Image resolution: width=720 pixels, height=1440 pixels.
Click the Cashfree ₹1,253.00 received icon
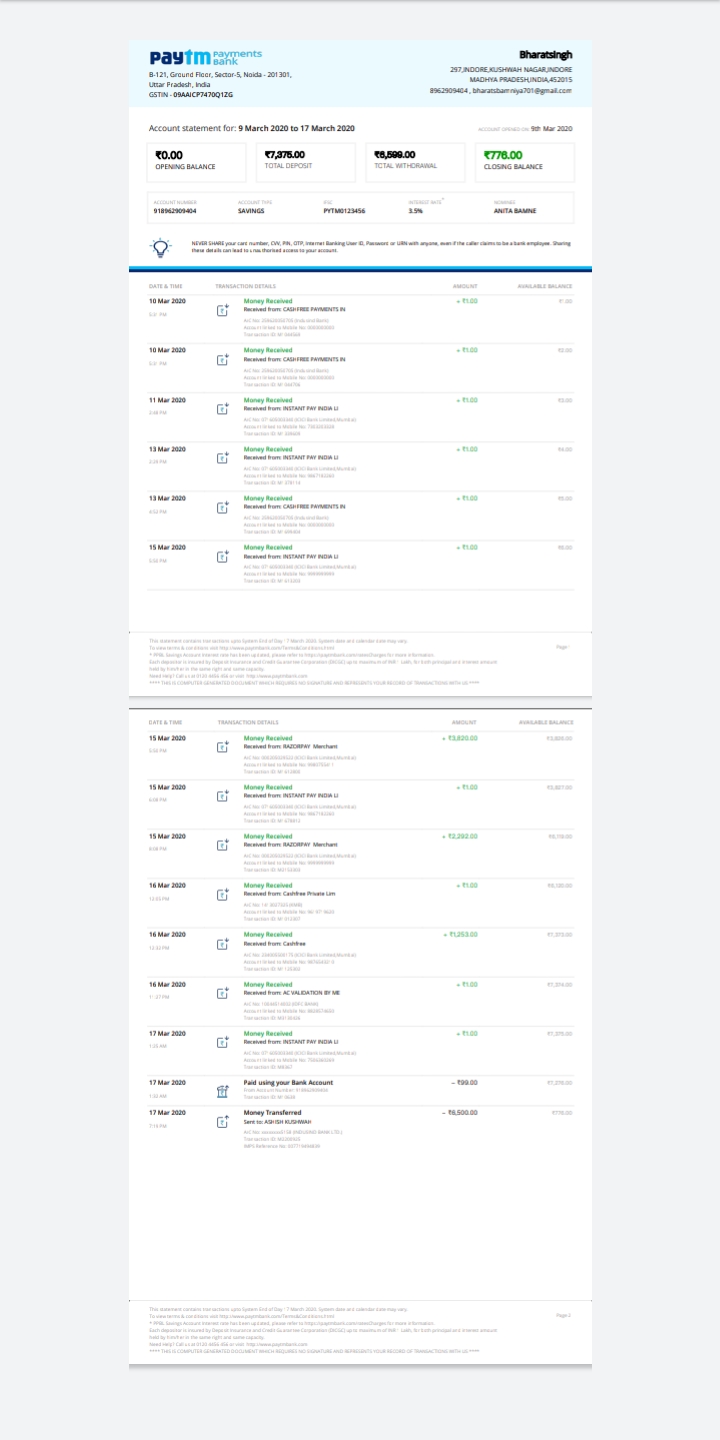point(223,944)
